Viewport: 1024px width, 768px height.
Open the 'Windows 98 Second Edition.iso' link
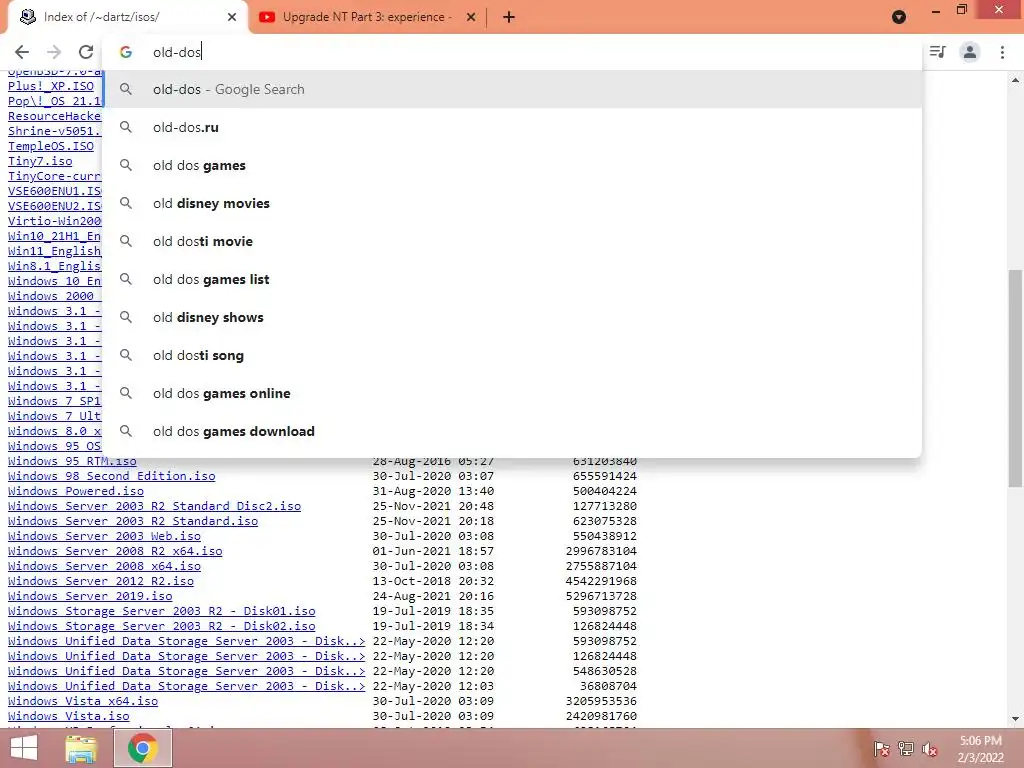[x=112, y=476]
